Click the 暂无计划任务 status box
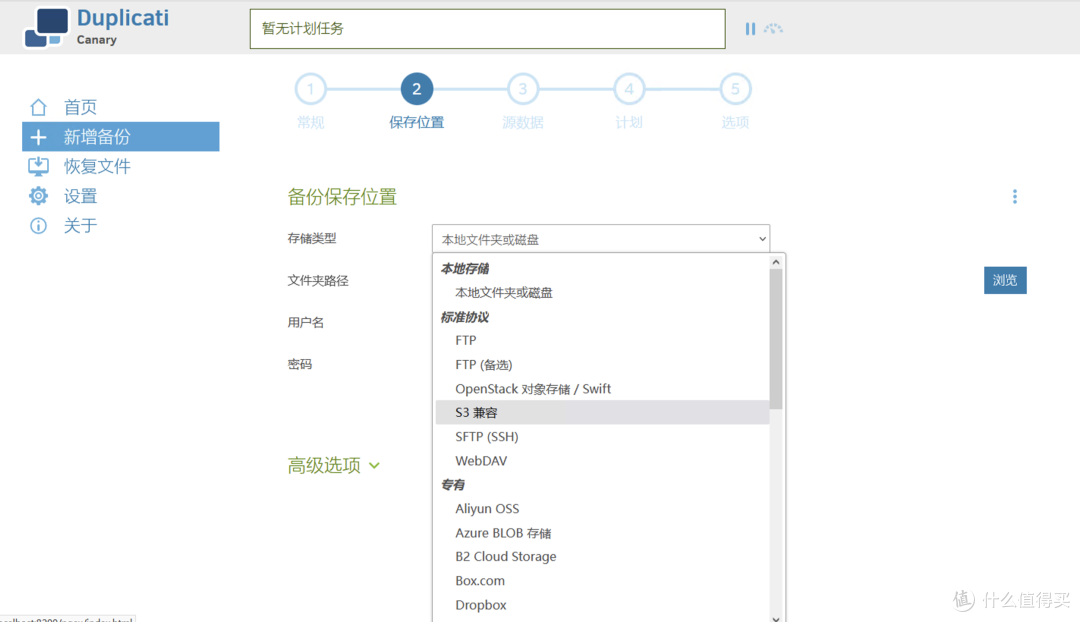 point(488,29)
